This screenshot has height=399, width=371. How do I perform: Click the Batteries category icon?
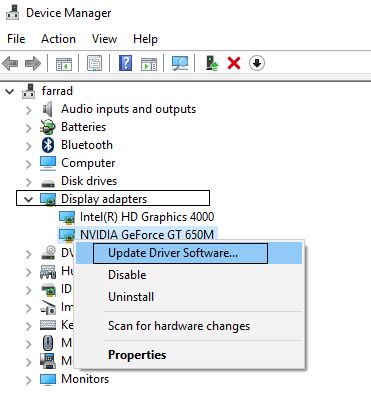click(x=48, y=127)
